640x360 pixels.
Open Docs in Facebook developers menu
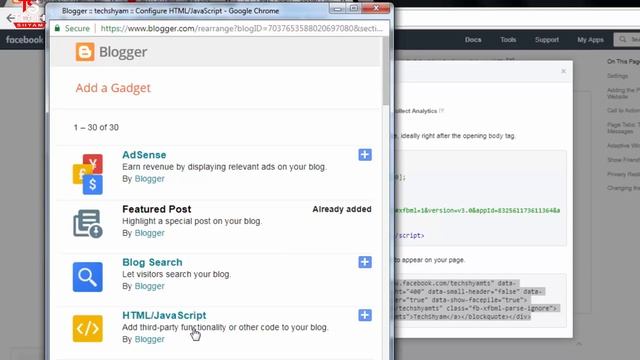tap(473, 40)
